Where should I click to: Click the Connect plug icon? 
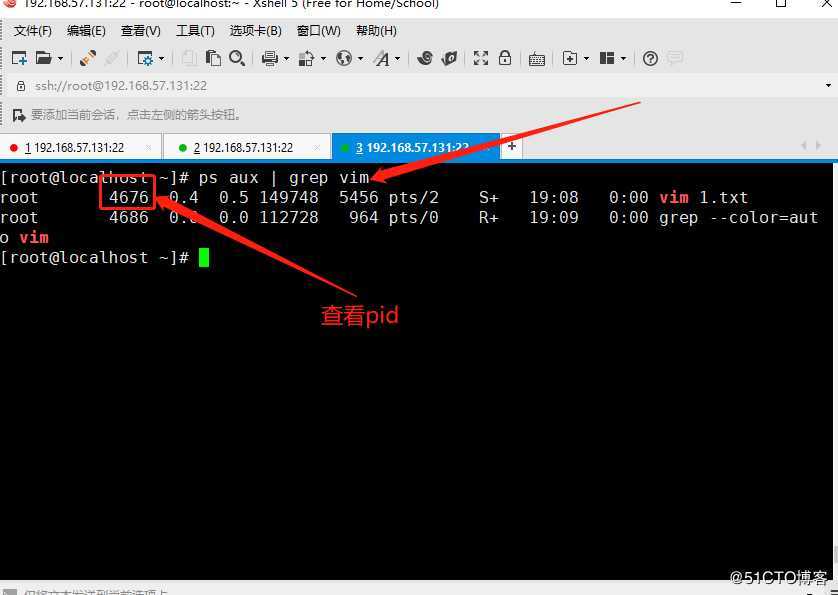click(88, 58)
